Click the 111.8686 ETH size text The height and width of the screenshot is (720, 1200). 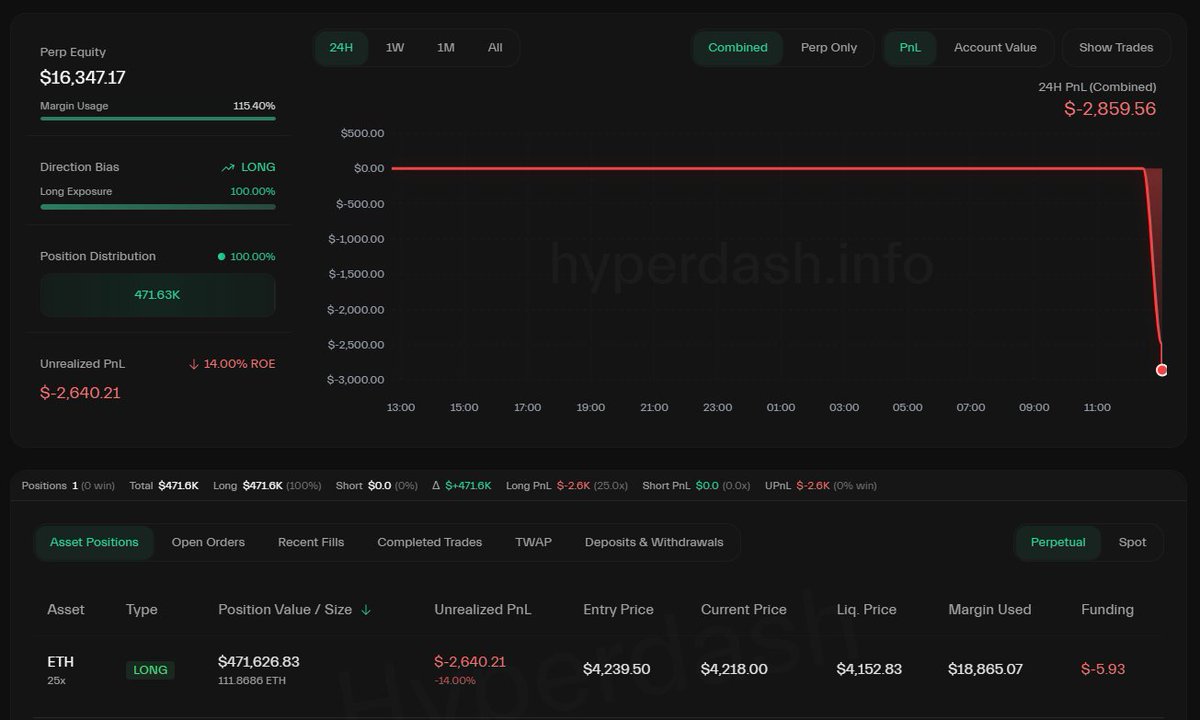252,680
